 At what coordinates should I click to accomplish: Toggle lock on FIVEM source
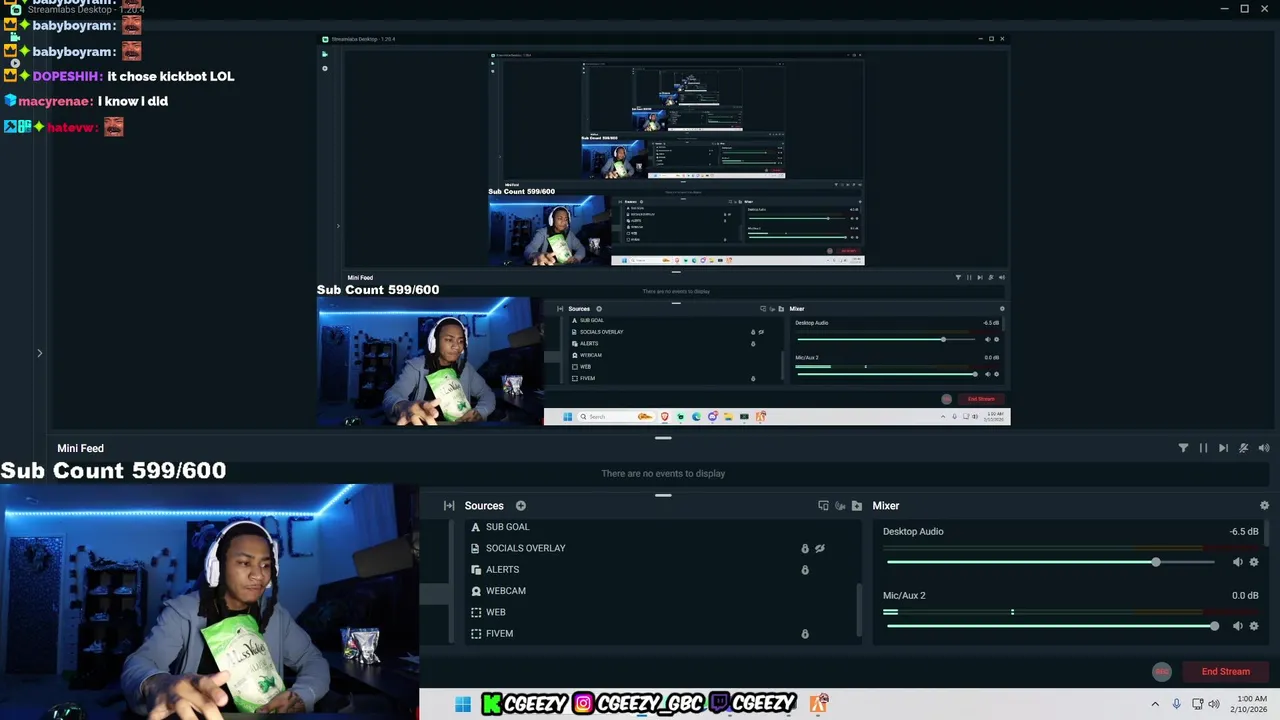[805, 634]
